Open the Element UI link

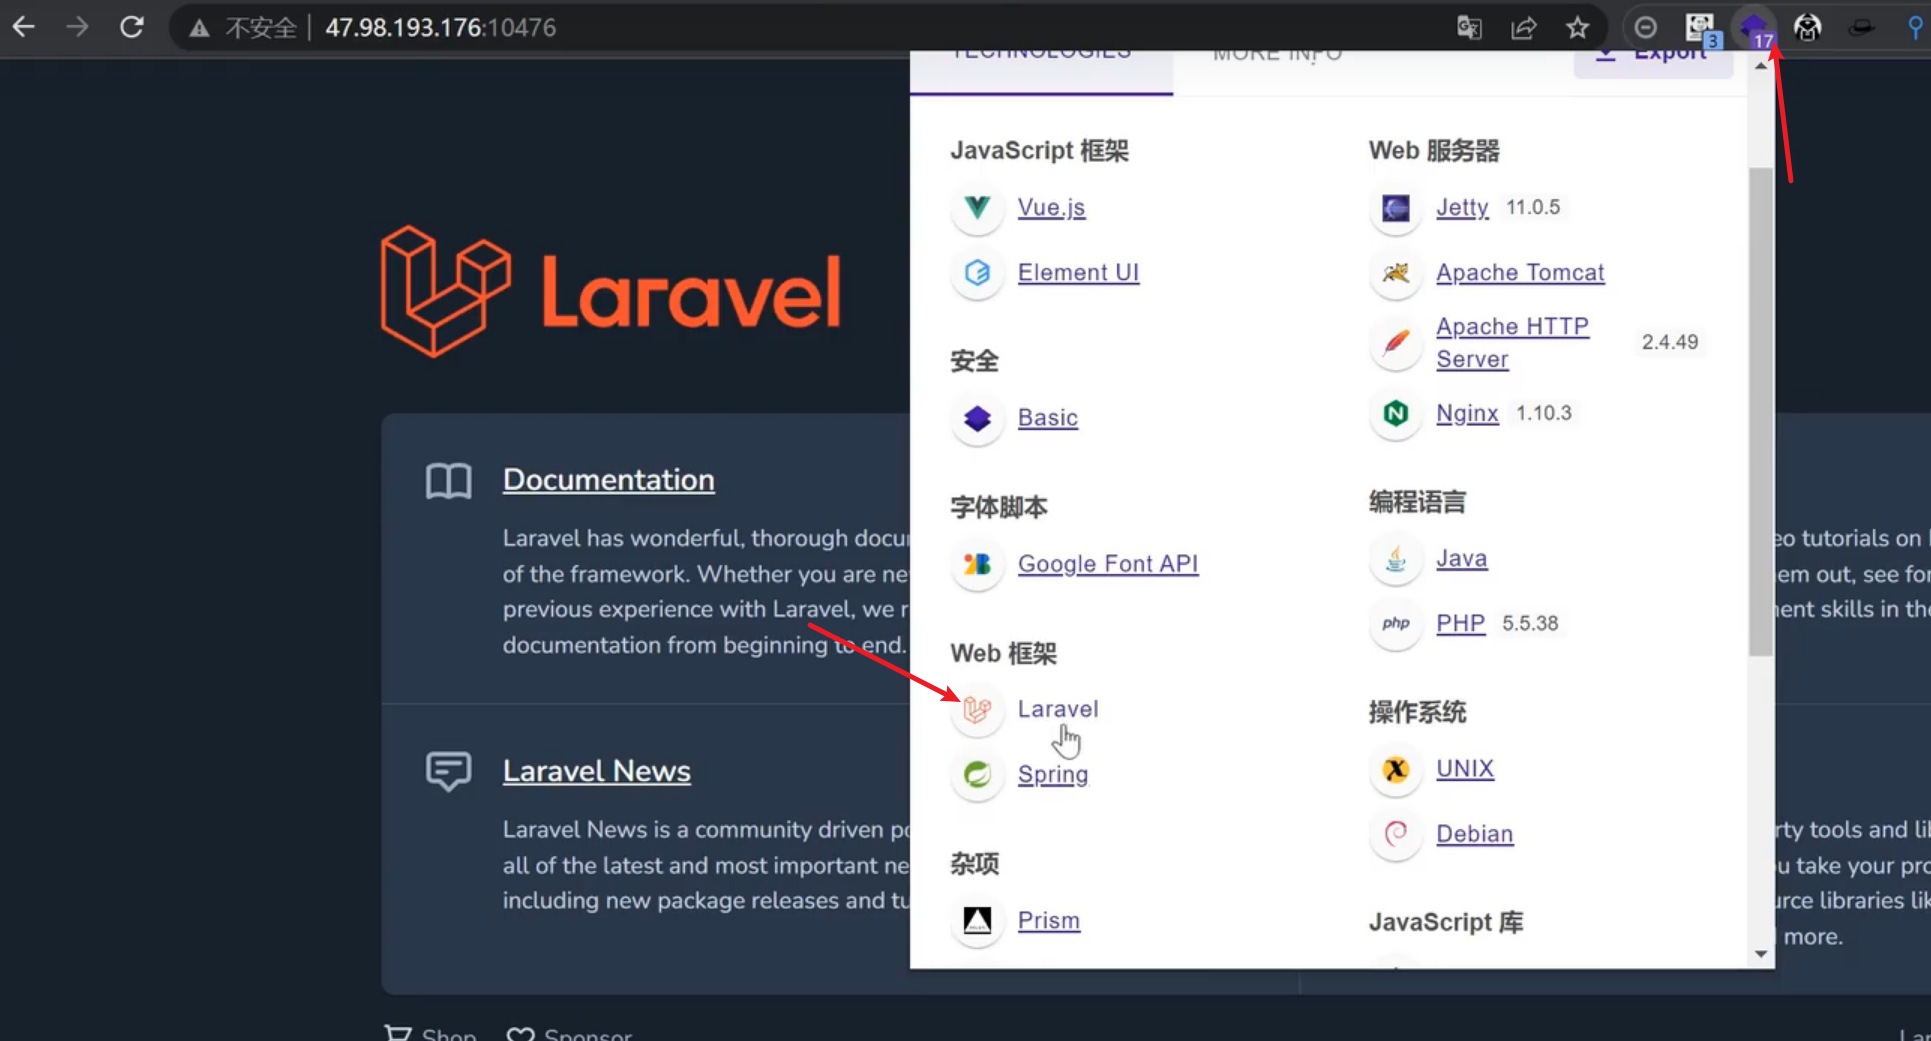click(x=1078, y=272)
